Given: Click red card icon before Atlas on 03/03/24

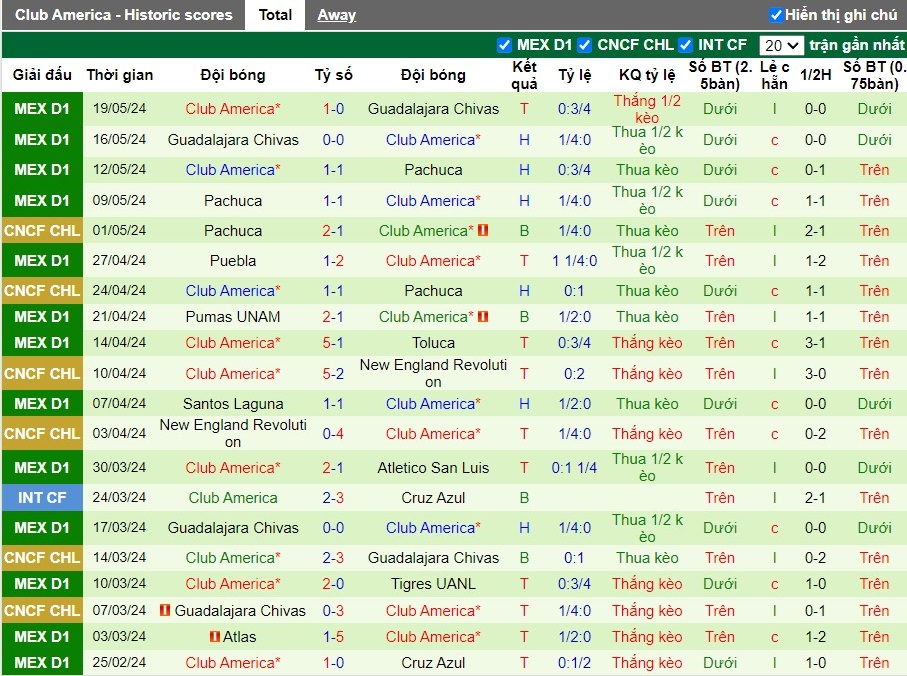Looking at the screenshot, I should [x=215, y=636].
